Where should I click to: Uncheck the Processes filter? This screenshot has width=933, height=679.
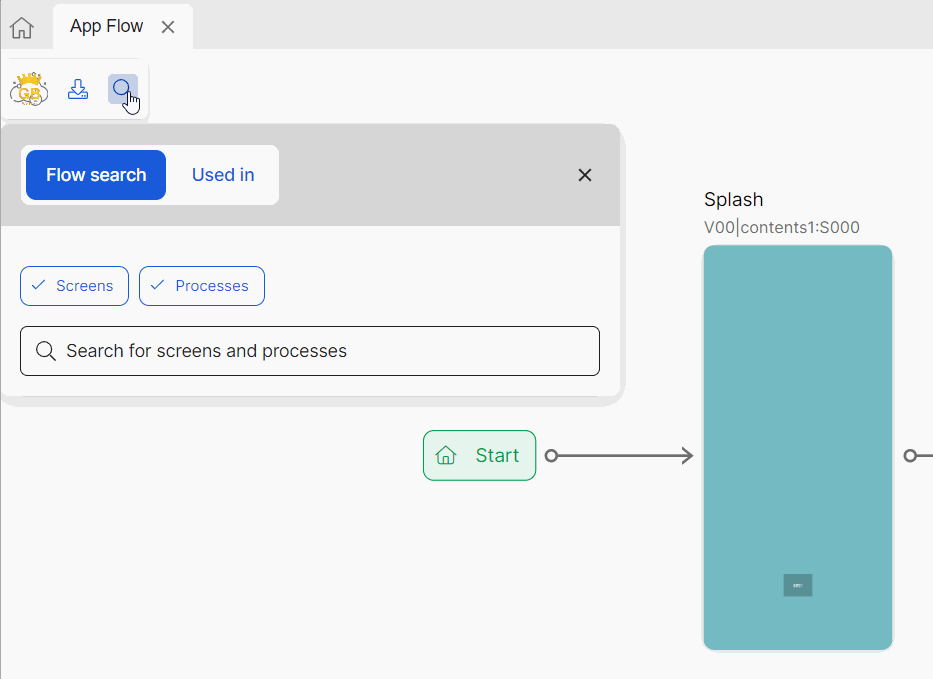201,286
